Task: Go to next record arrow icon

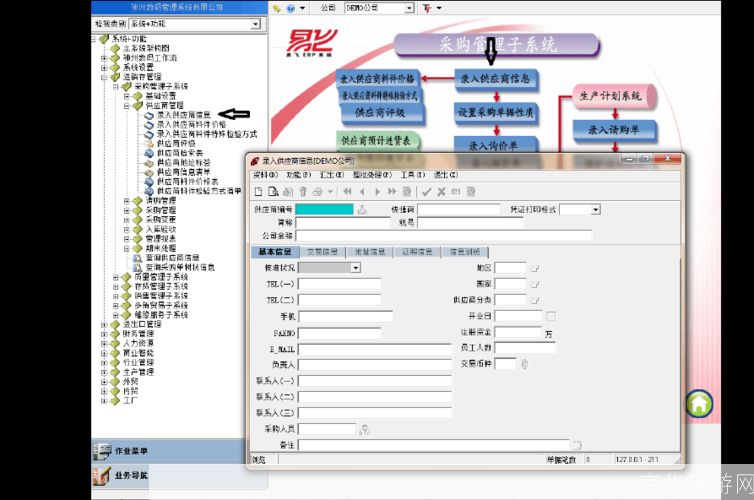Action: coord(377,192)
